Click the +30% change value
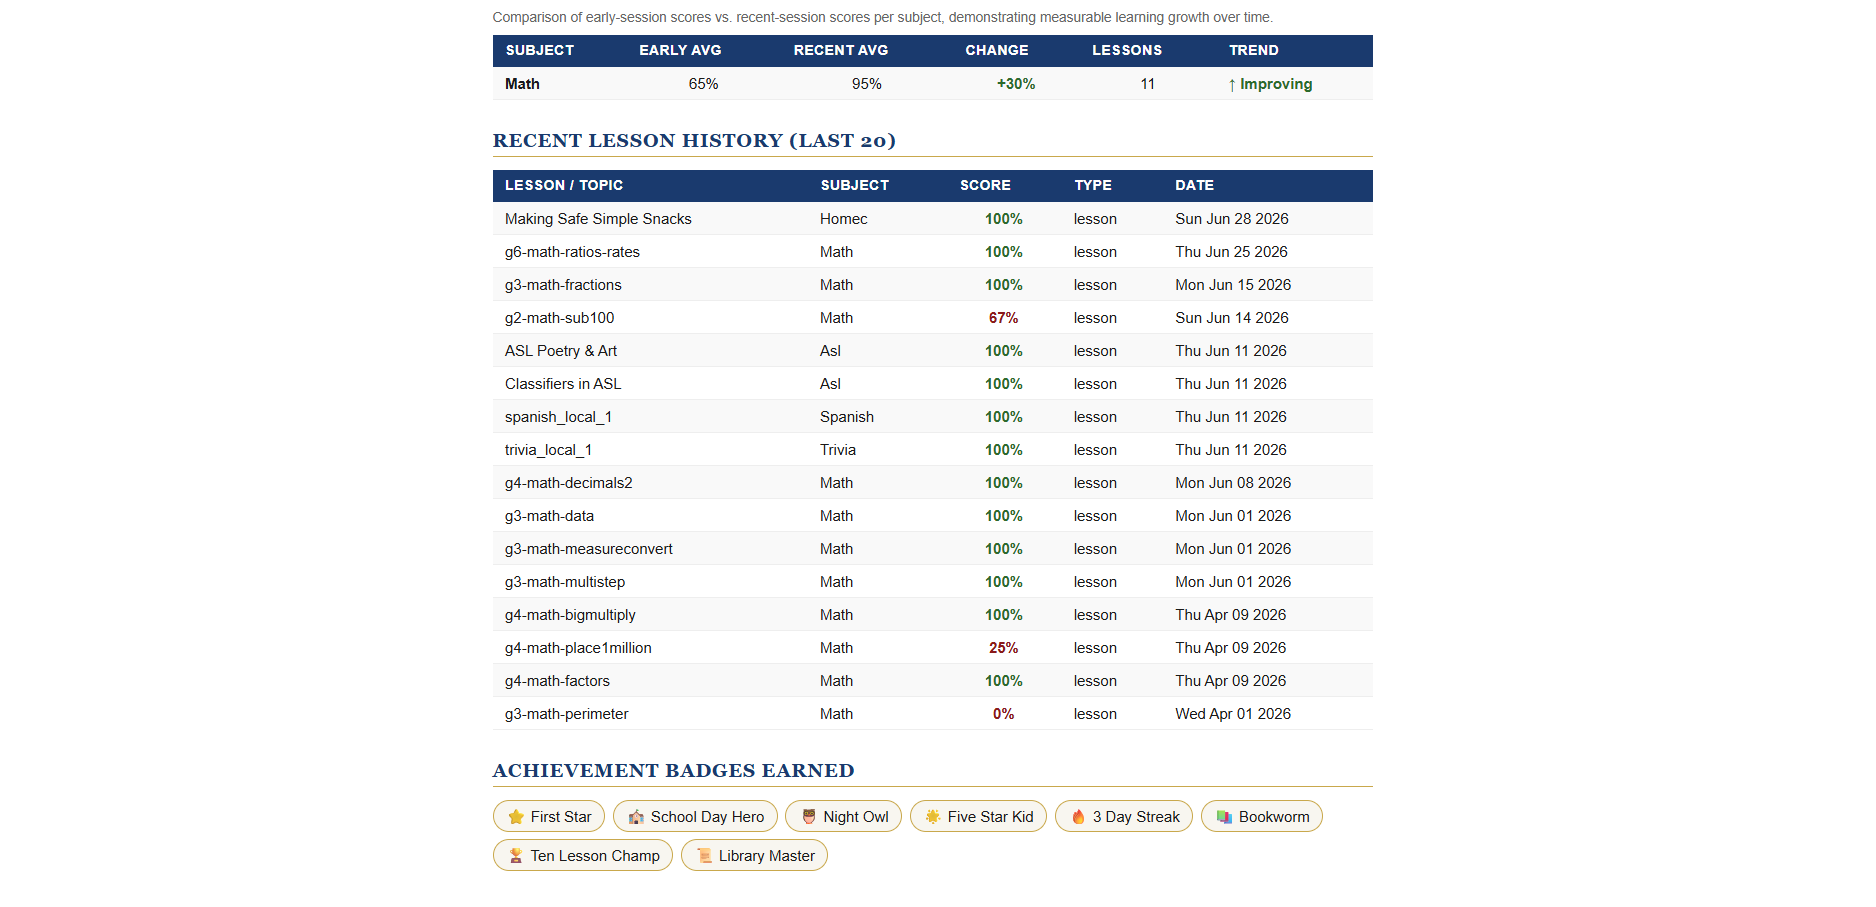 click(x=1016, y=84)
